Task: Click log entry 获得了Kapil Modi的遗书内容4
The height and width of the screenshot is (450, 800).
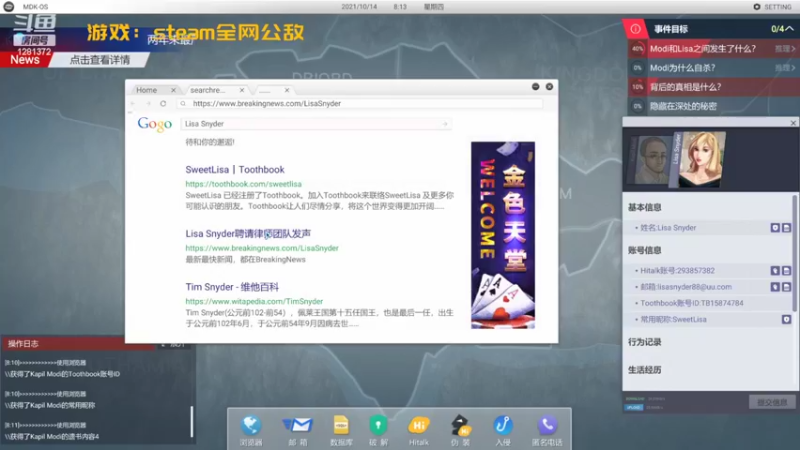Action: [52, 437]
